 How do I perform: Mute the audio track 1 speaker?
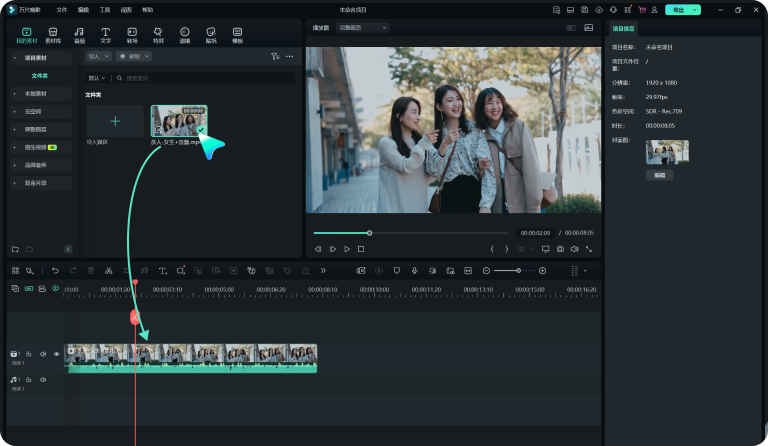(42, 380)
